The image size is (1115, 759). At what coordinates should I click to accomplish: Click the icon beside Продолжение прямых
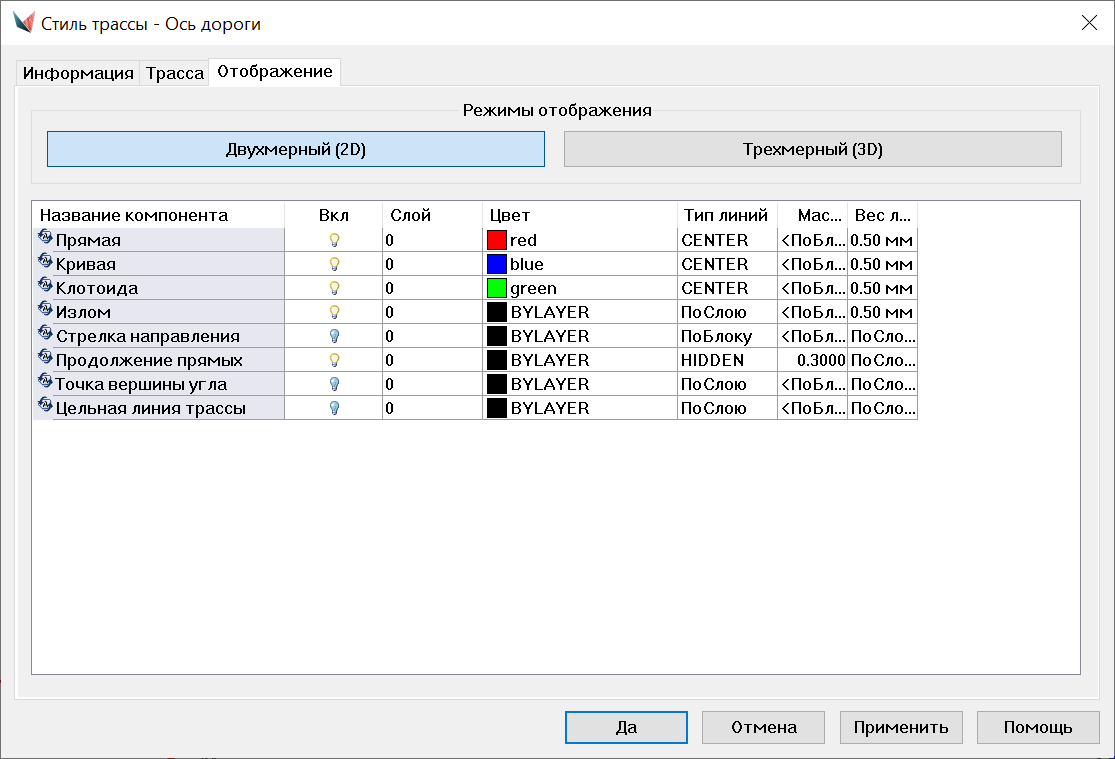click(x=45, y=359)
